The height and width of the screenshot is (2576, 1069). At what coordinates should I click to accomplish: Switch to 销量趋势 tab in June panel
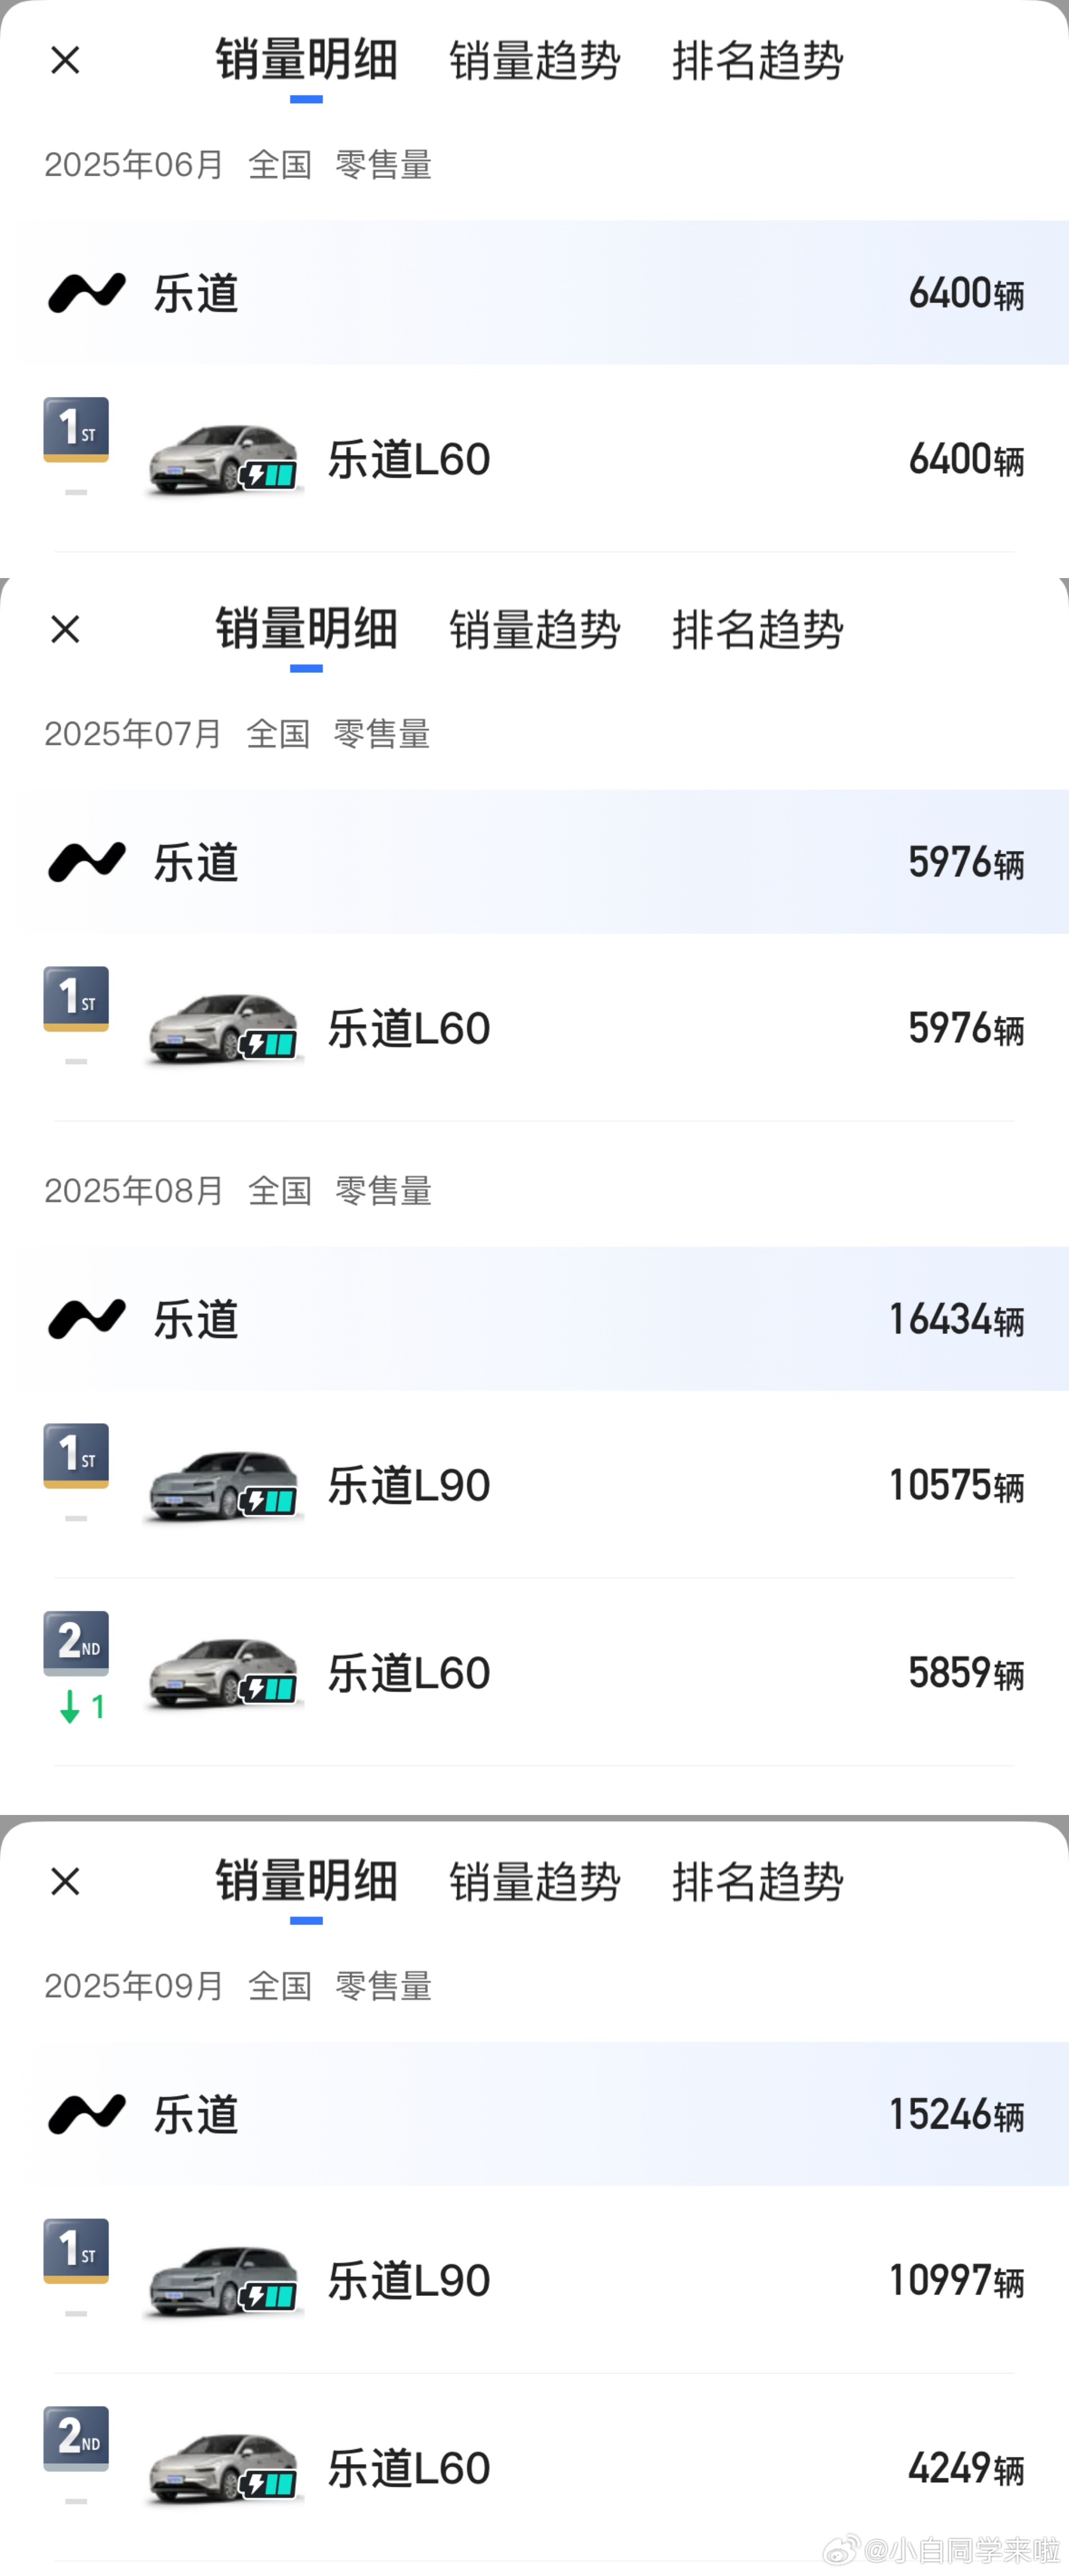click(534, 60)
